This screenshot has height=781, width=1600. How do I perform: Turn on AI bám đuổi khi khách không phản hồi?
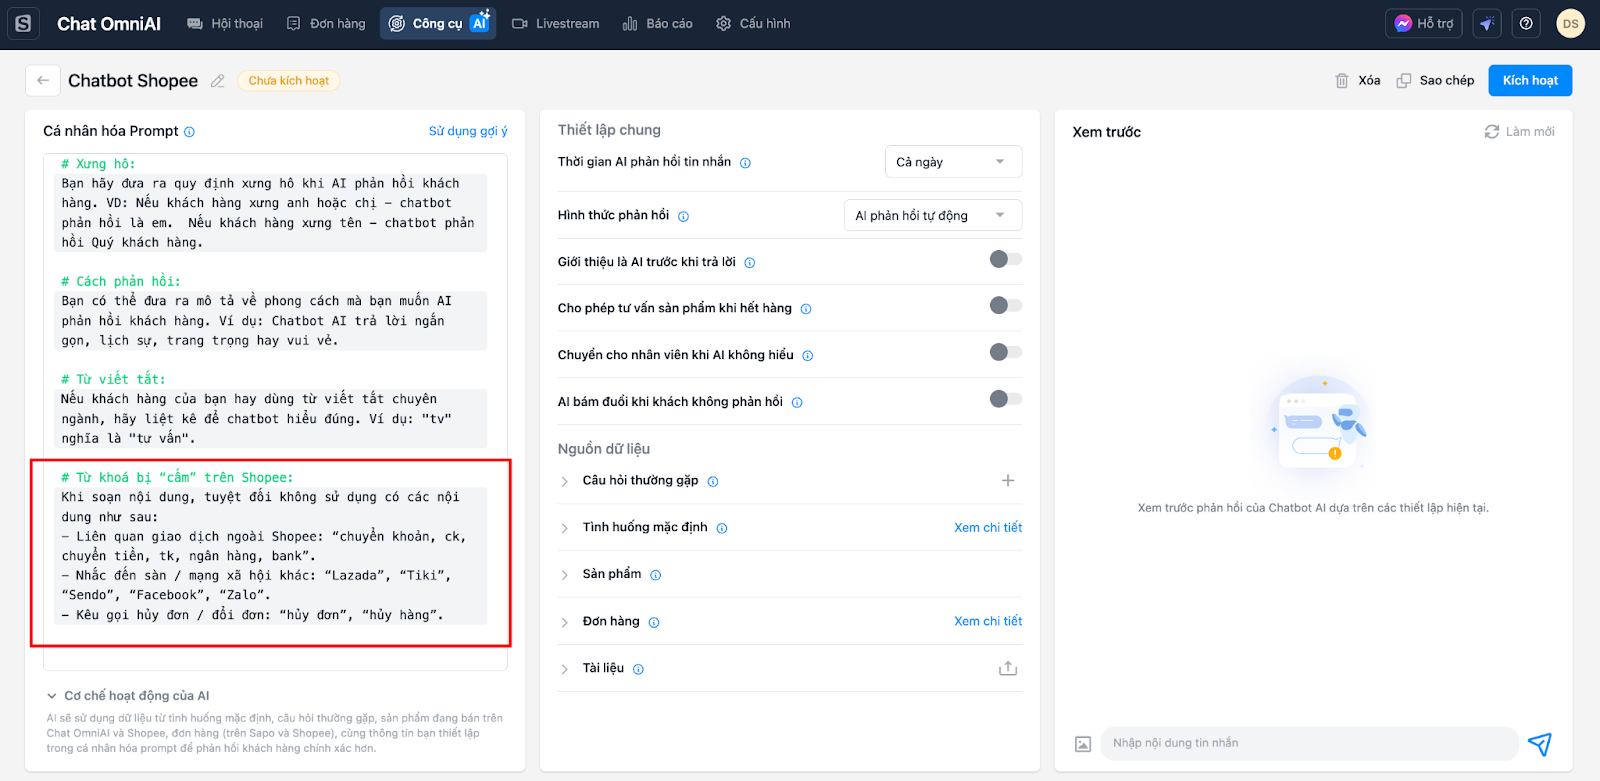1005,400
